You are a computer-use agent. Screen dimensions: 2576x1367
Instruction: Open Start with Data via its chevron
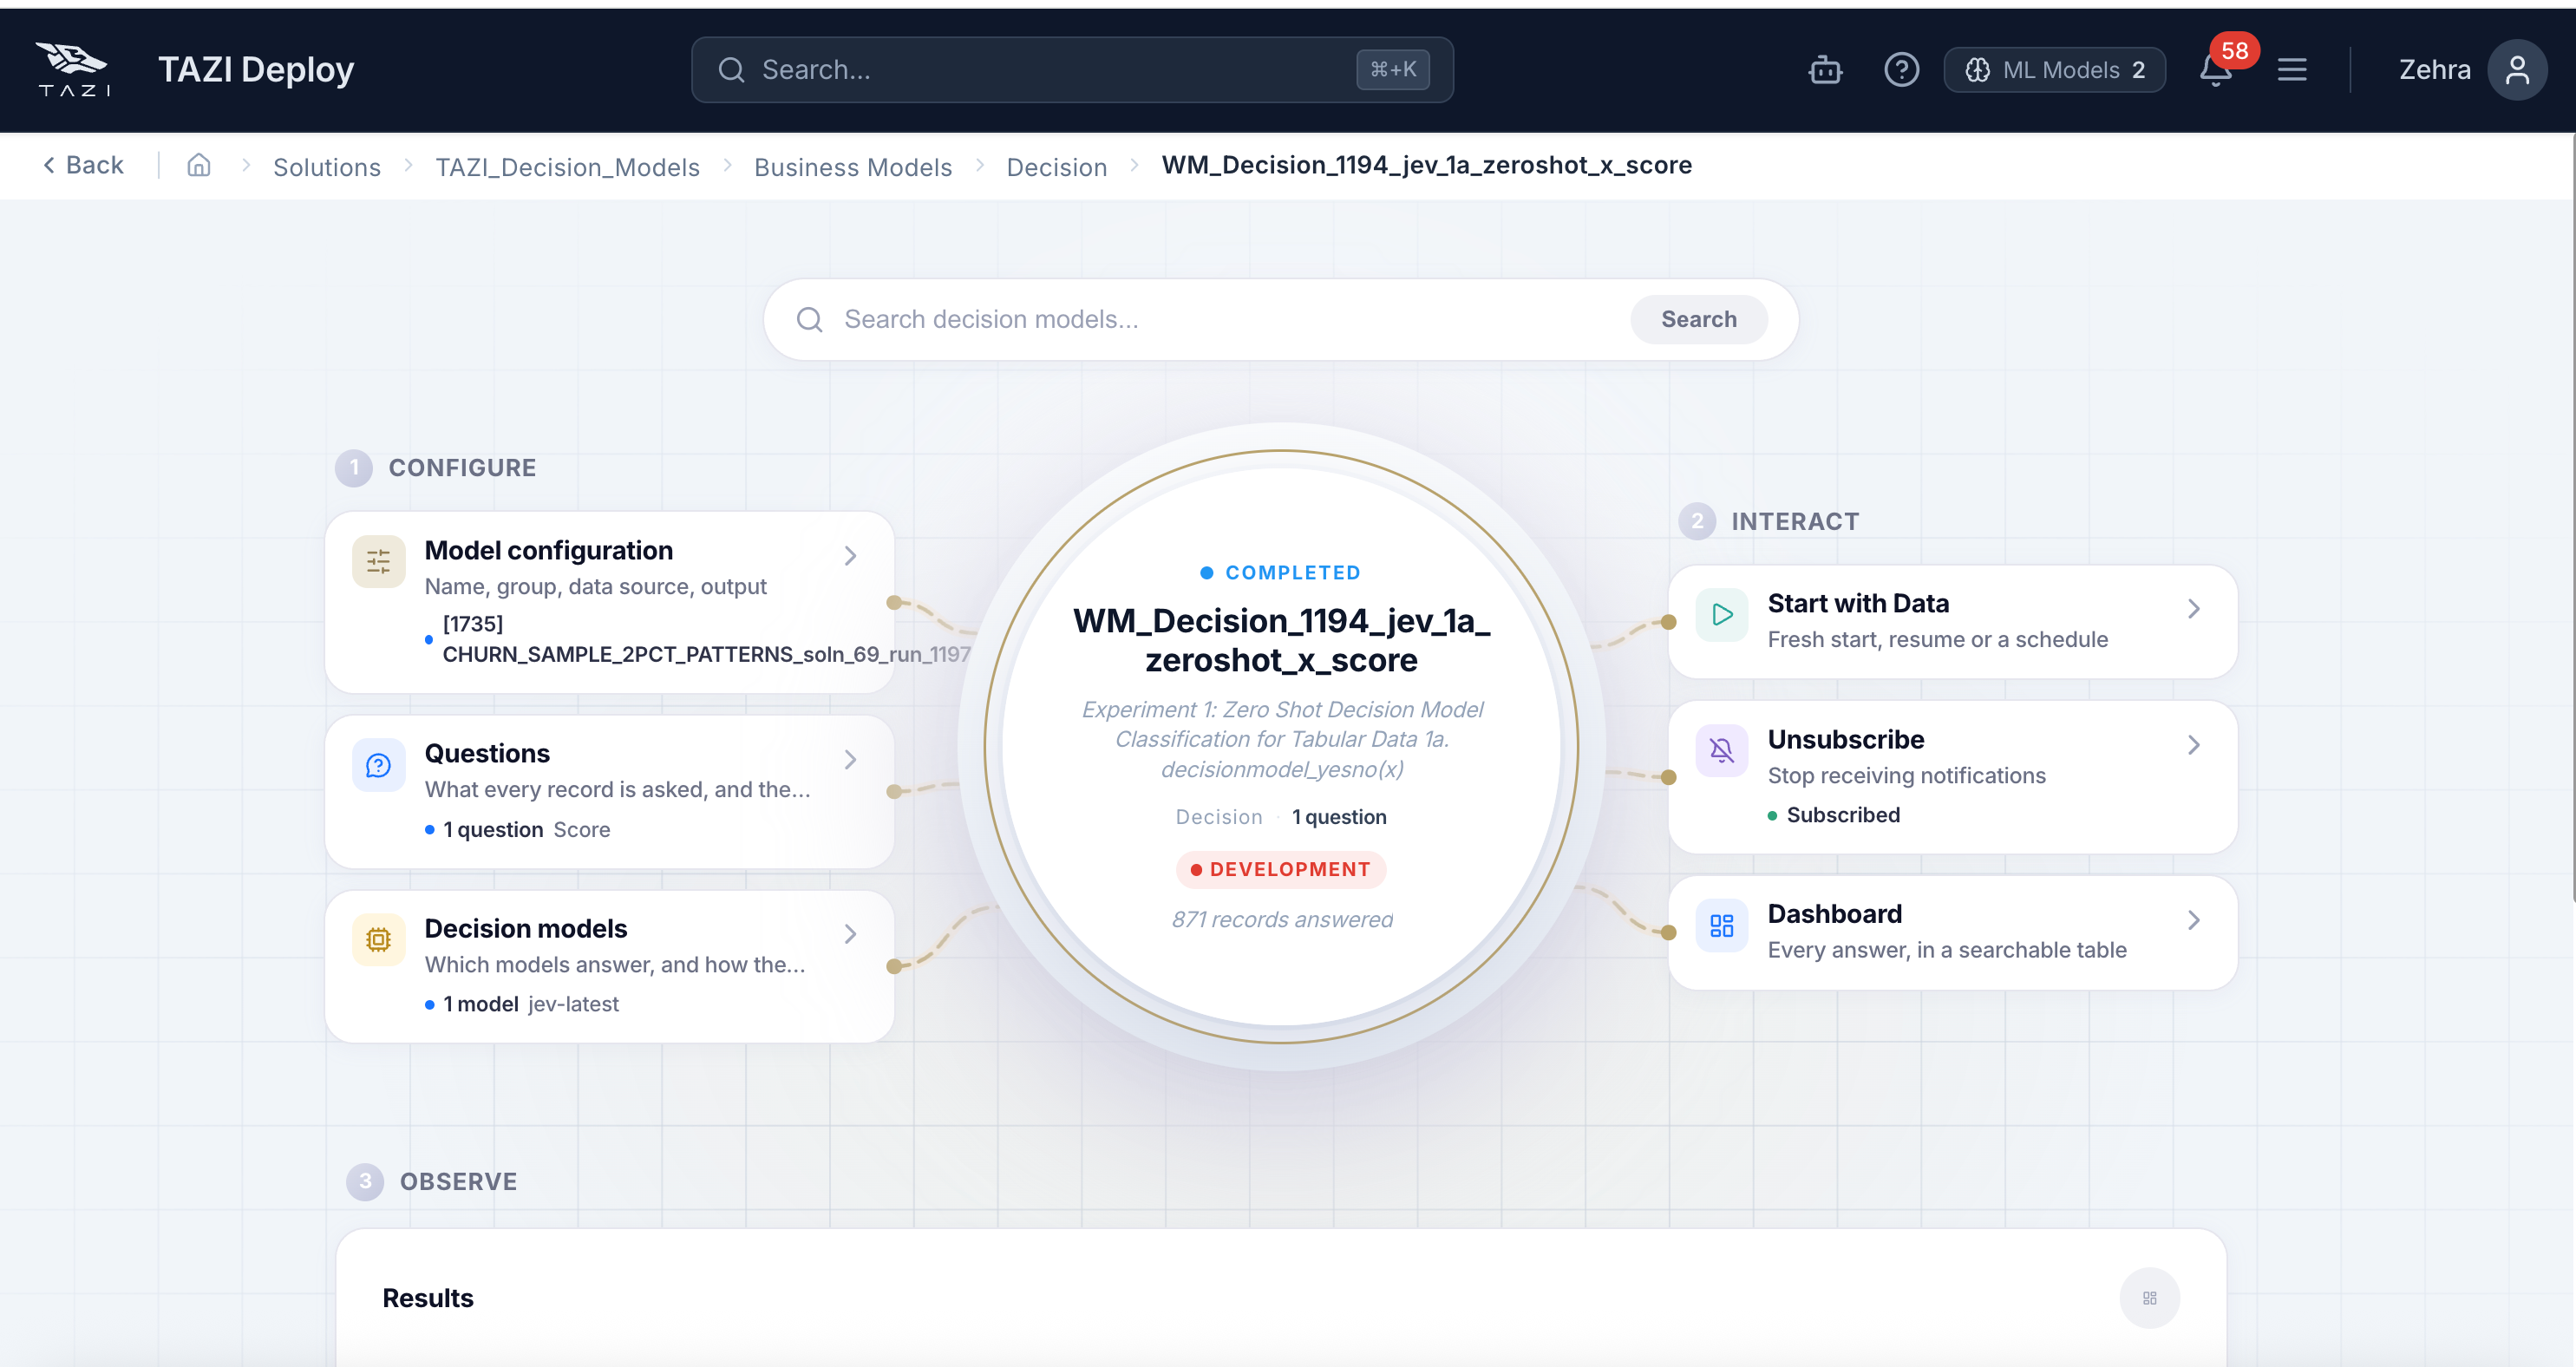point(2193,609)
